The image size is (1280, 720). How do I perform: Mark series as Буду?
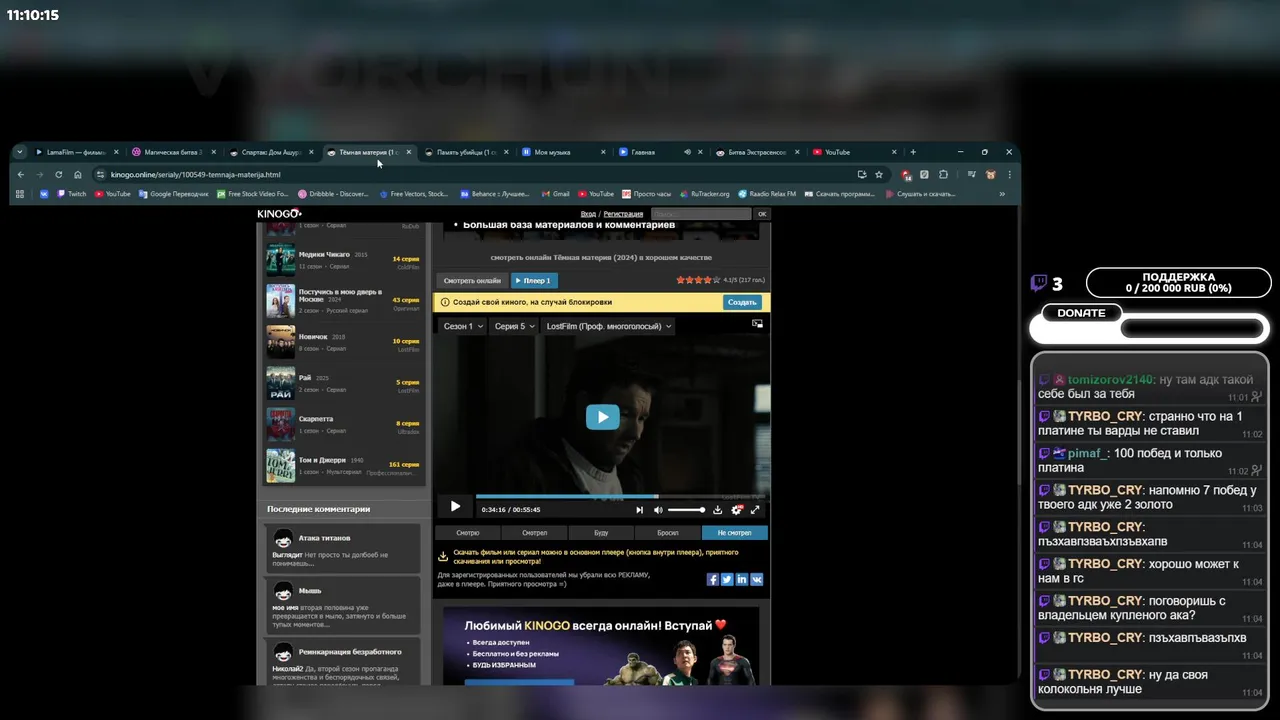(601, 533)
